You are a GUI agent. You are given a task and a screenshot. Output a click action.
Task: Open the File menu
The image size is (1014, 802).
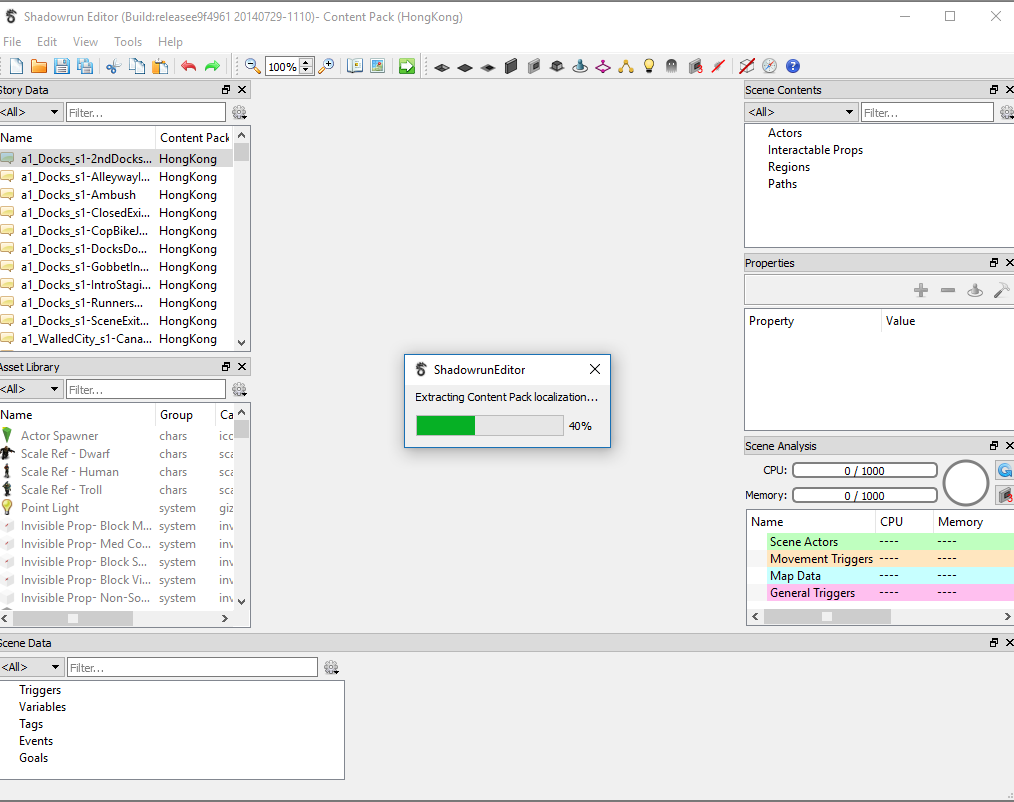coord(12,42)
